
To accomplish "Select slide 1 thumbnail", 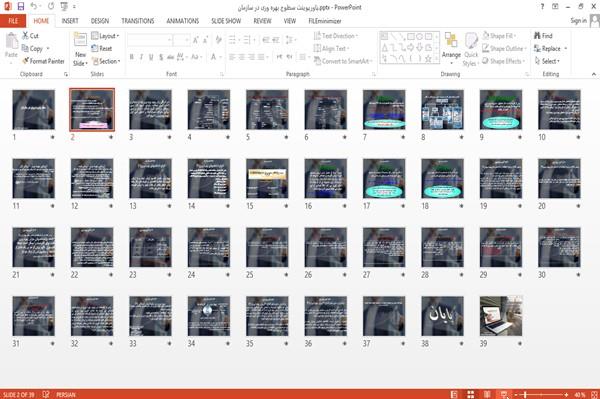I will [34, 109].
